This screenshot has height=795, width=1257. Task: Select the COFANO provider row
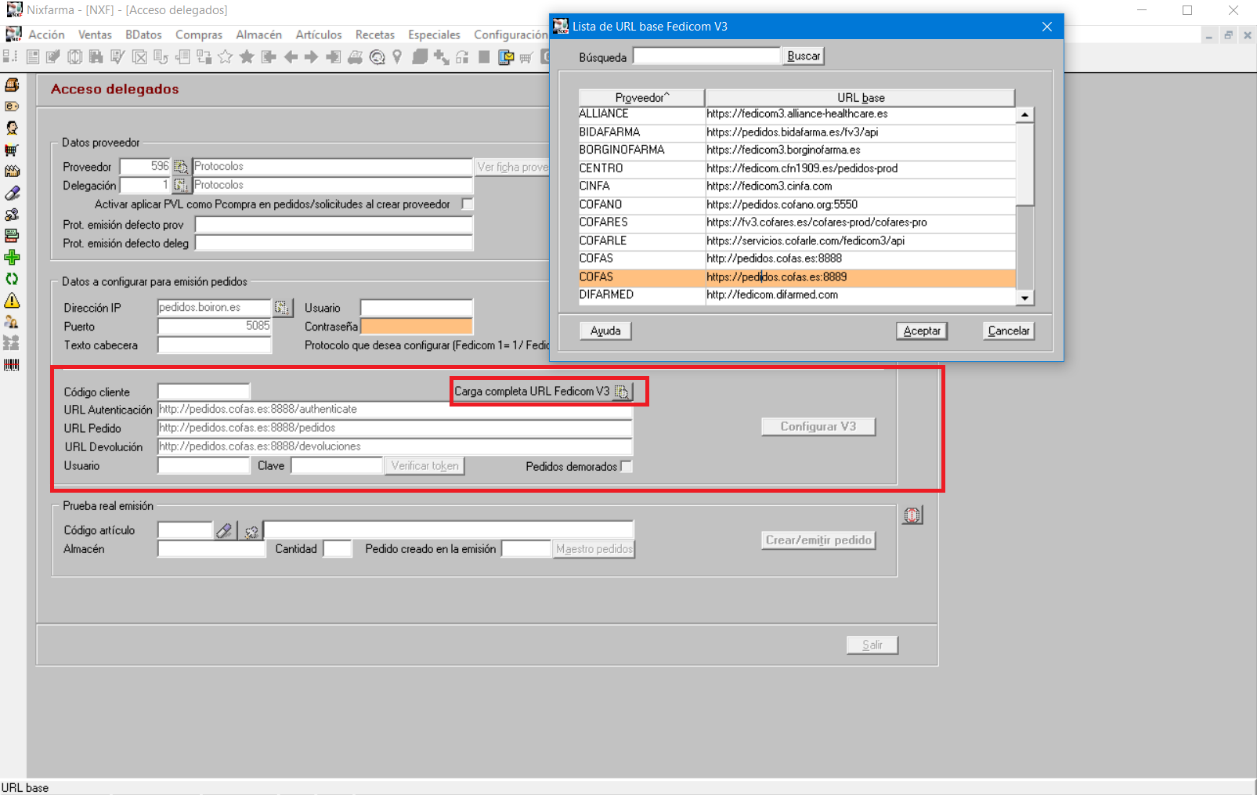click(x=797, y=204)
